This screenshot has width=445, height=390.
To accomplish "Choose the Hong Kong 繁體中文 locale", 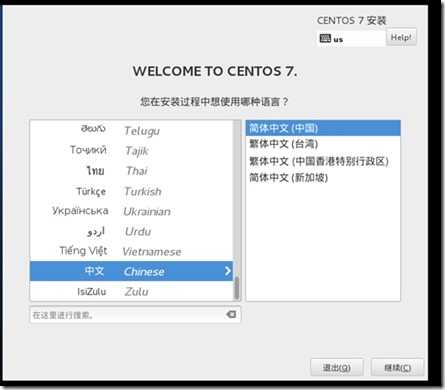I will [x=323, y=161].
